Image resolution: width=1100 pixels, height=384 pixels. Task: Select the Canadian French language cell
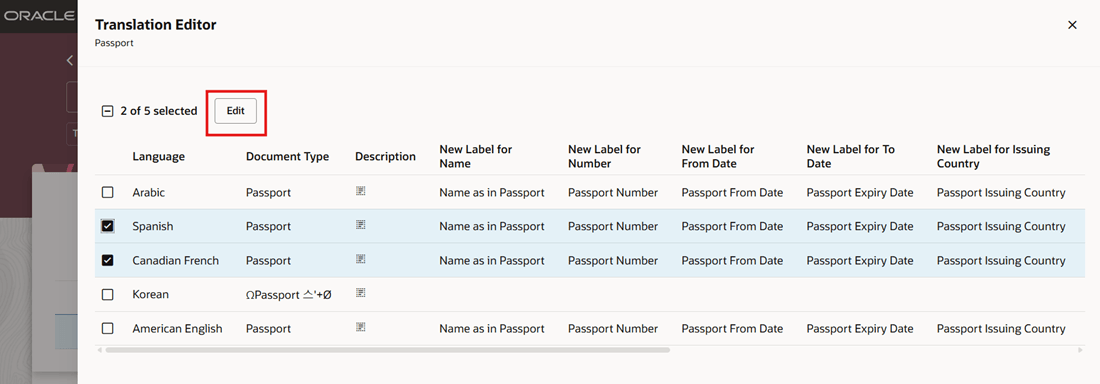click(x=176, y=260)
